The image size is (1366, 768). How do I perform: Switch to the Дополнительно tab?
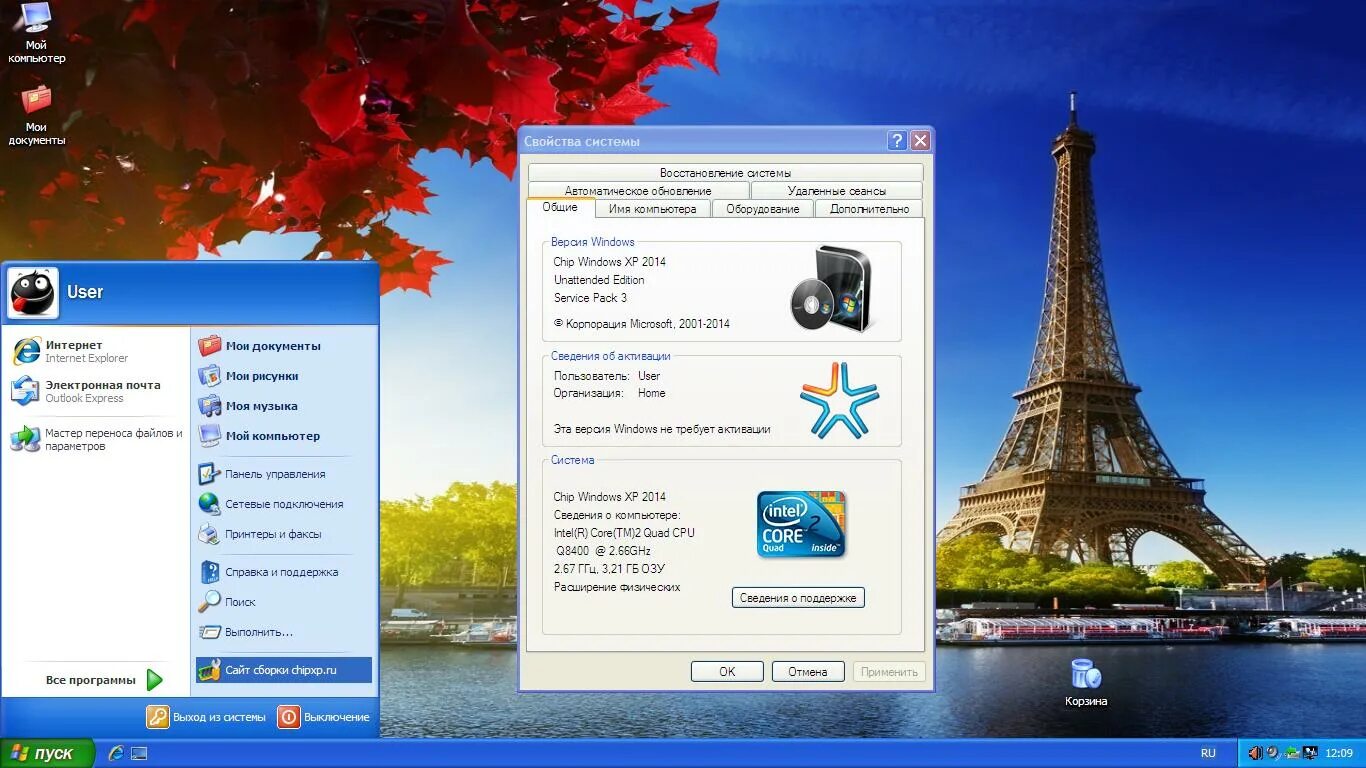[869, 209]
